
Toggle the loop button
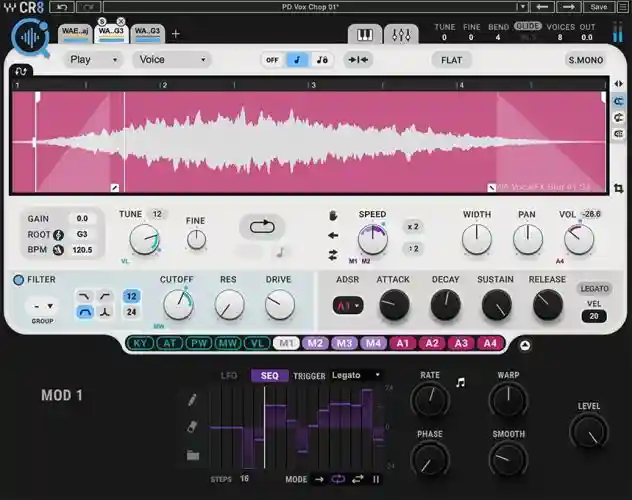(x=262, y=227)
